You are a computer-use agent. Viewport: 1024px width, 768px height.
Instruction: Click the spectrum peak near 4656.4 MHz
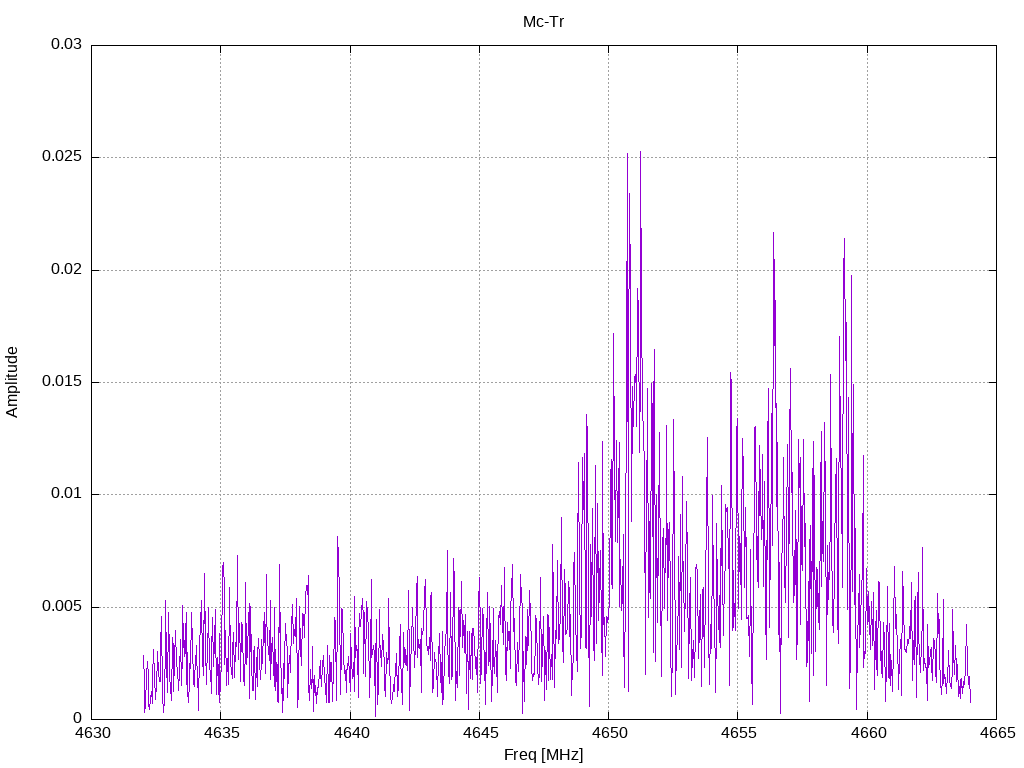[x=773, y=234]
